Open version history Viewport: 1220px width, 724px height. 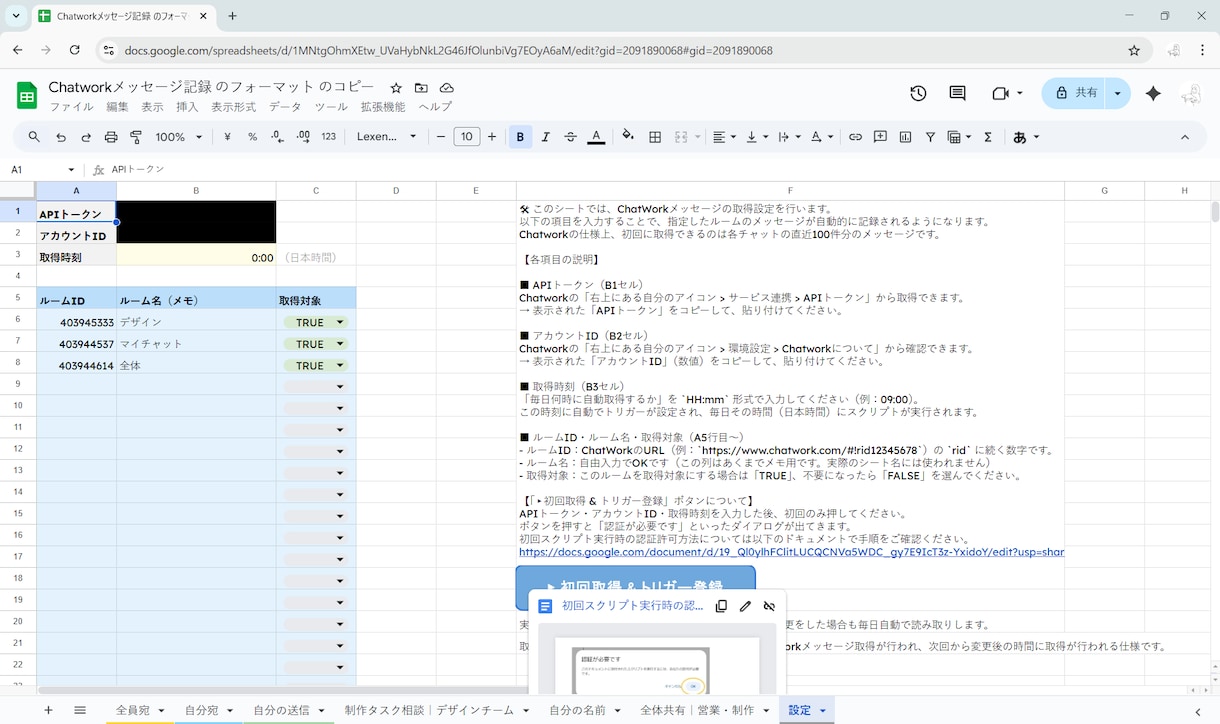click(x=918, y=93)
